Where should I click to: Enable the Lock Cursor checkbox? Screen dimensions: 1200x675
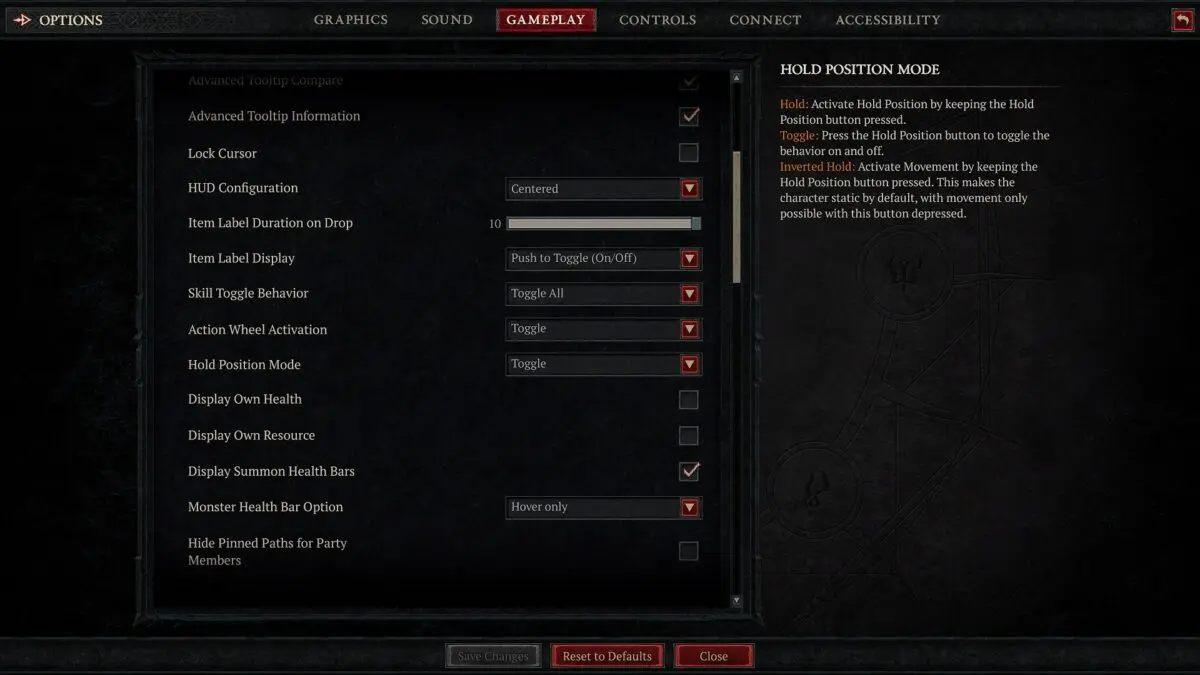689,153
